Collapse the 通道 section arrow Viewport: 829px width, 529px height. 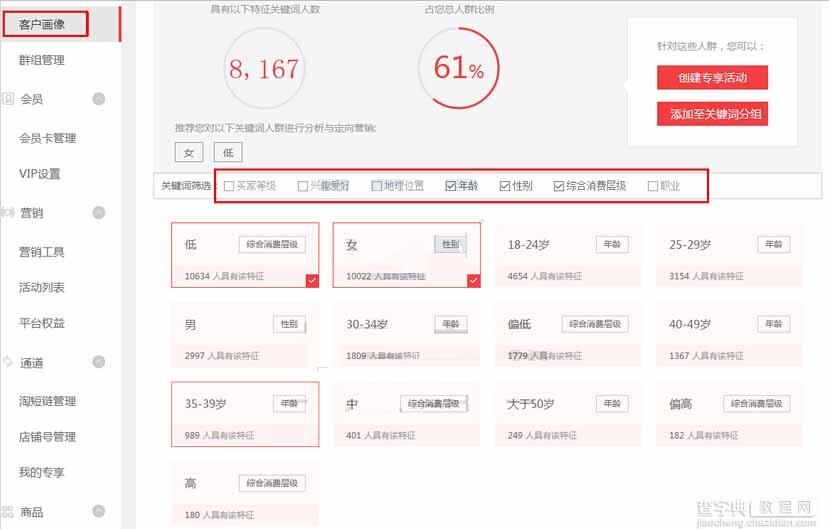98,362
